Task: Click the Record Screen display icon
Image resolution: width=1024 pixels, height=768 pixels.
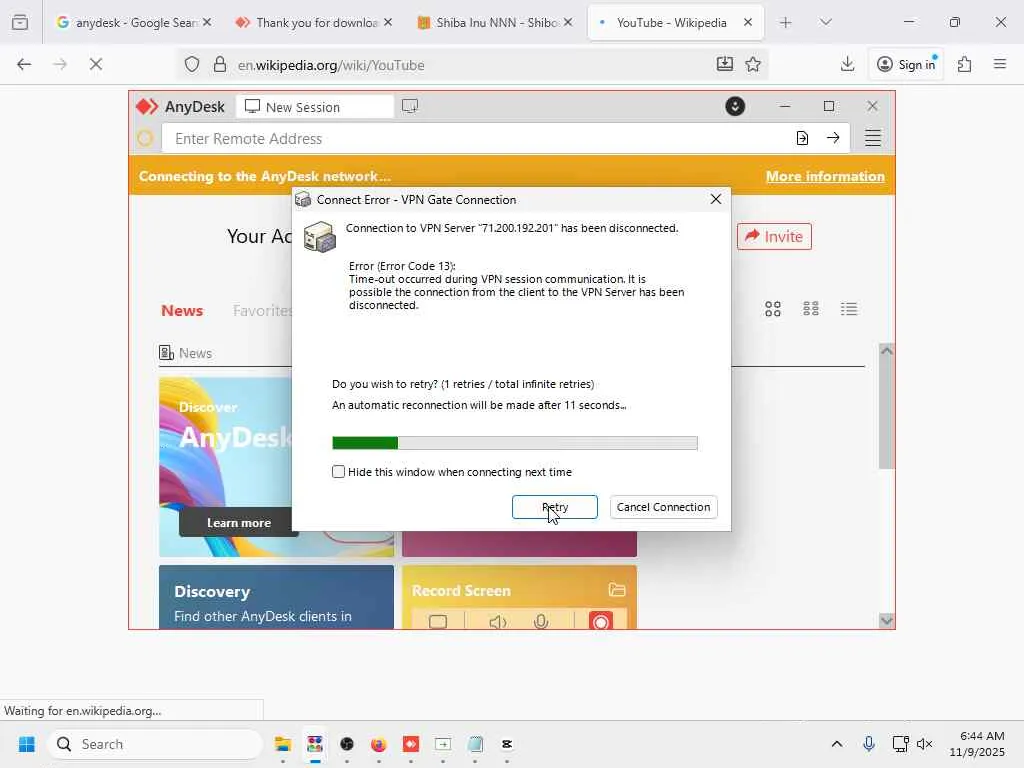Action: [438, 622]
